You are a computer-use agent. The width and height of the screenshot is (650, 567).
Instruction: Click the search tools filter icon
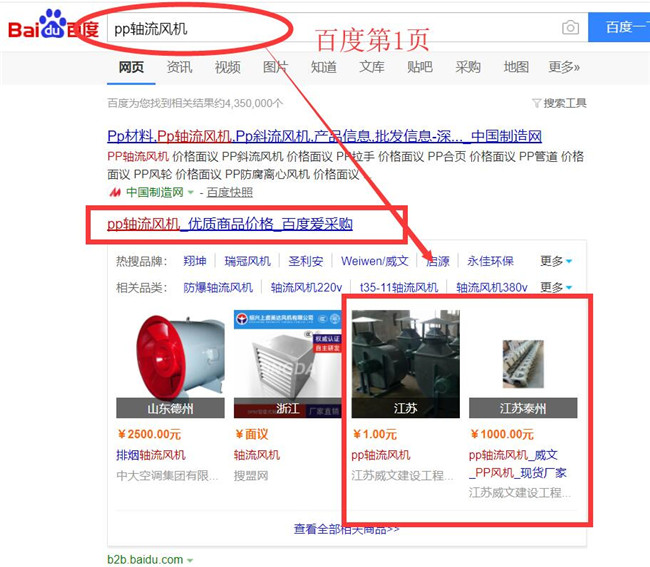tap(536, 103)
